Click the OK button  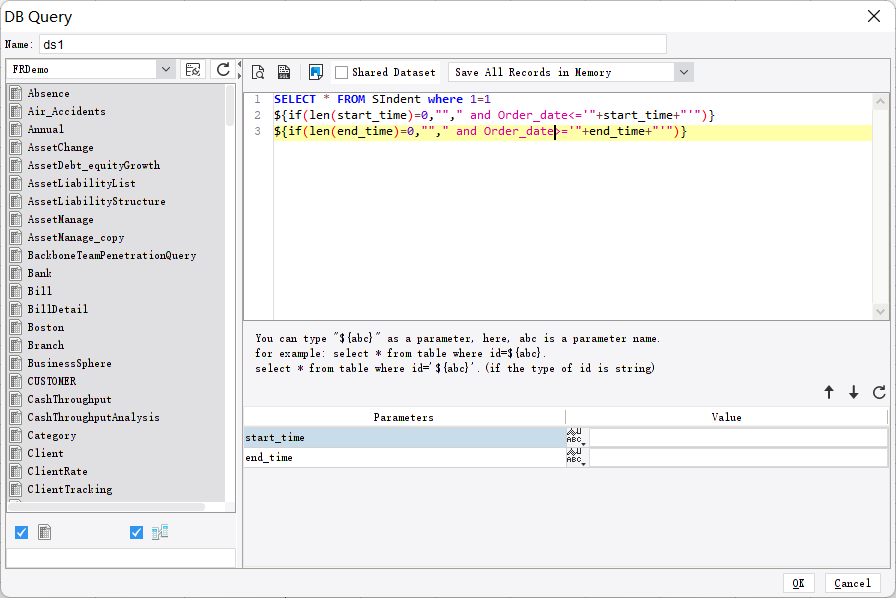point(798,583)
